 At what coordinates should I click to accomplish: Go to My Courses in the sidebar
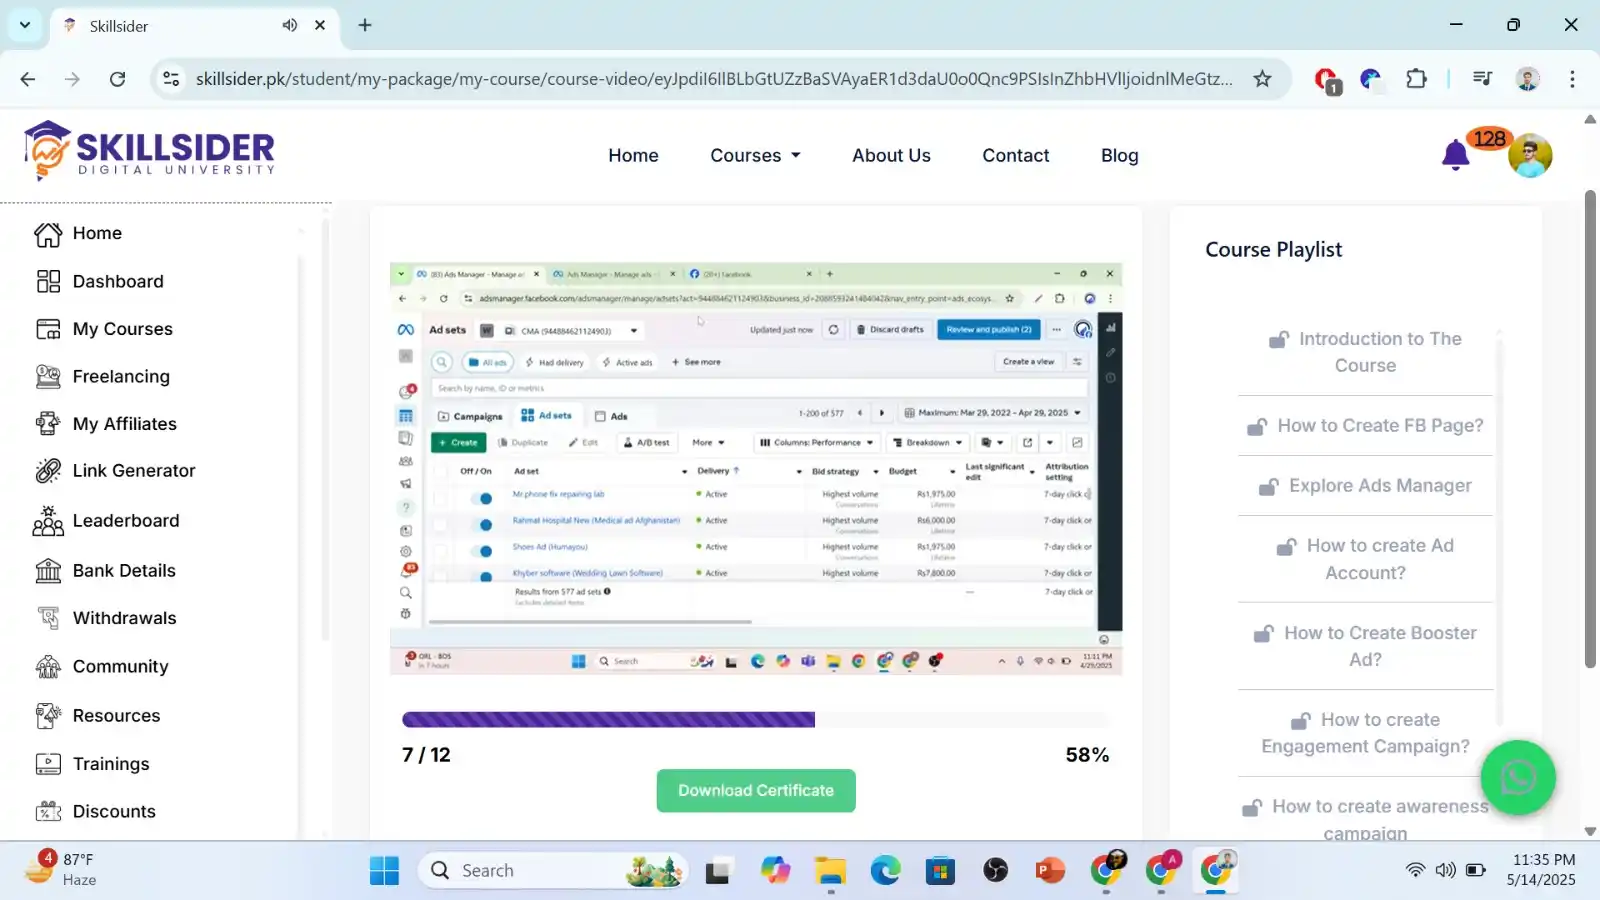coord(104,329)
